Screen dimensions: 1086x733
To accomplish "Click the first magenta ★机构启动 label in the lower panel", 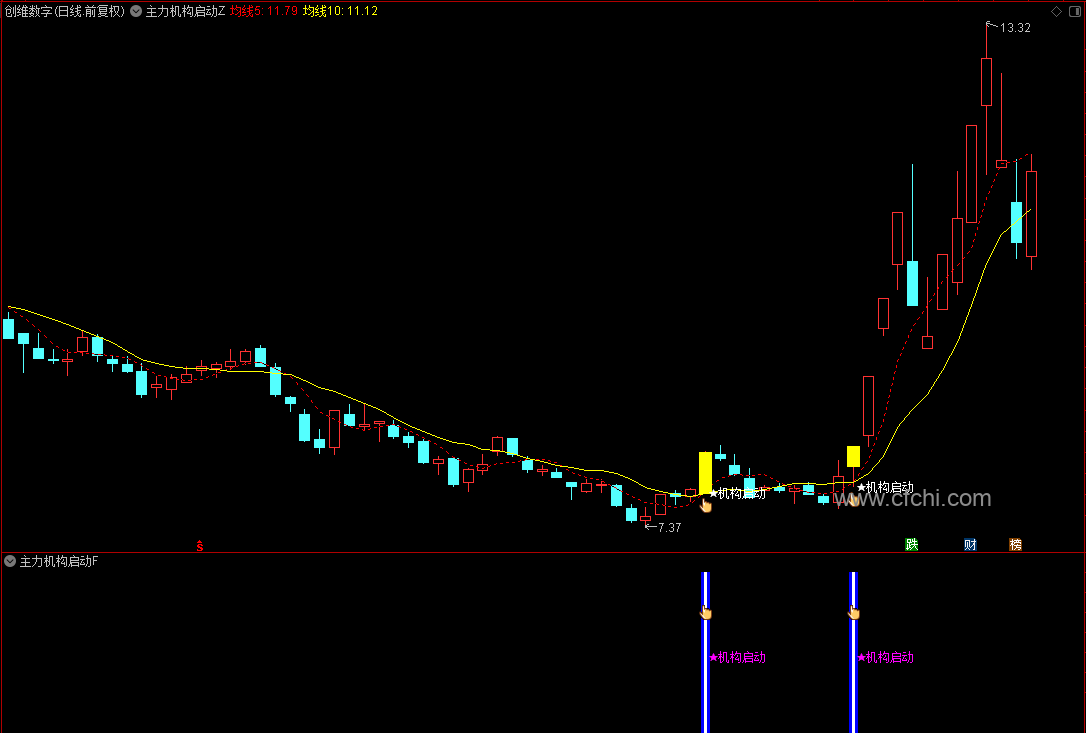I will pyautogui.click(x=738, y=657).
